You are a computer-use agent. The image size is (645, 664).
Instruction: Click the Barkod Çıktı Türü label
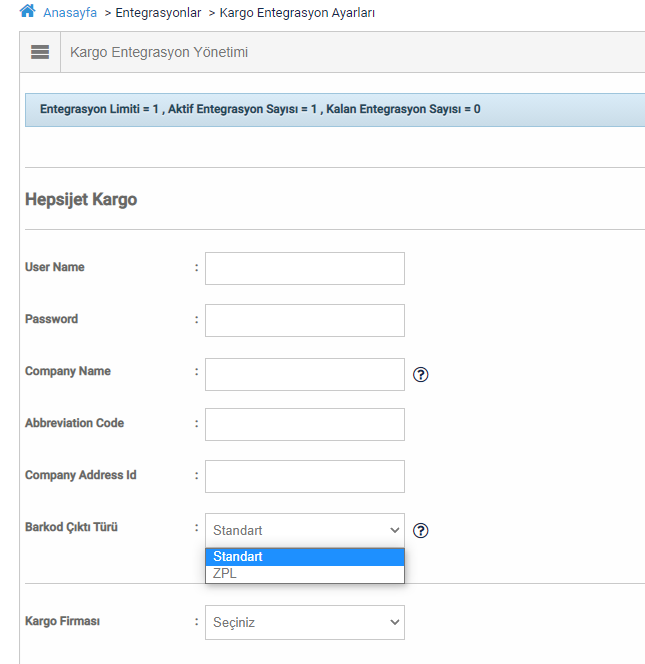coord(71,527)
